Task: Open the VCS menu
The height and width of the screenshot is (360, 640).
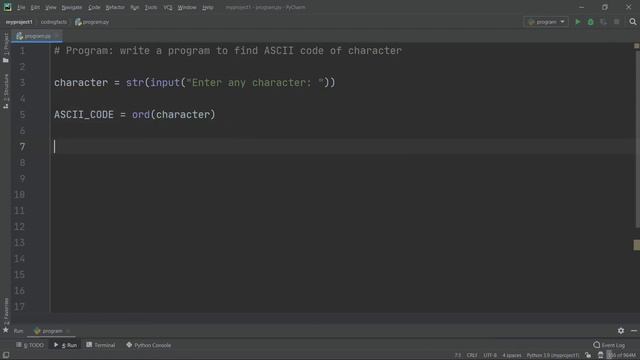Action: point(168,7)
